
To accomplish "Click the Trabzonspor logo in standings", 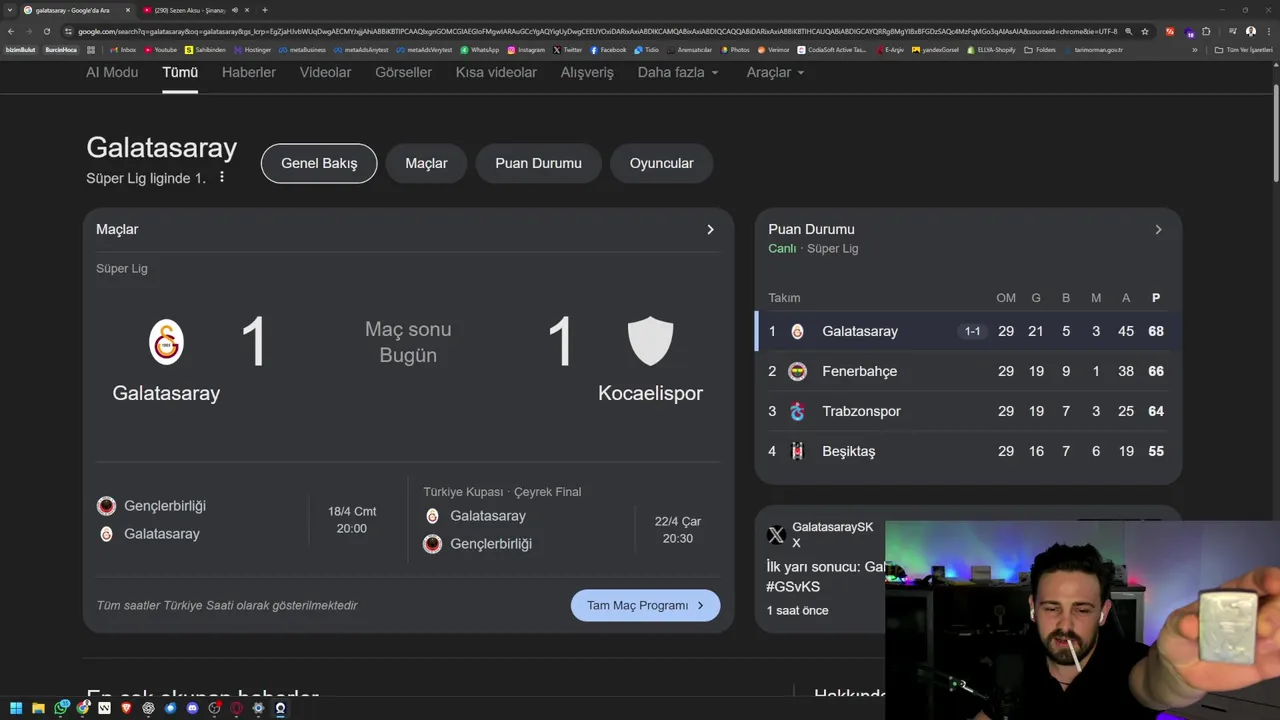I will [x=797, y=411].
